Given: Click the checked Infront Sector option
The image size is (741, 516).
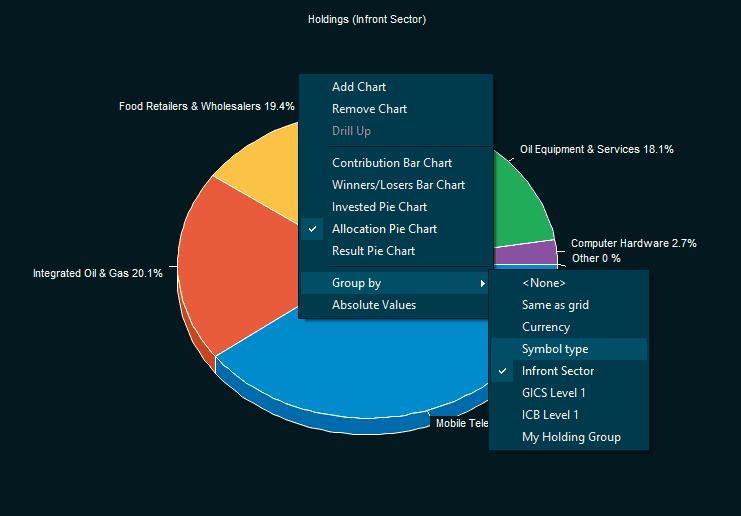Looking at the screenshot, I should pos(569,371).
